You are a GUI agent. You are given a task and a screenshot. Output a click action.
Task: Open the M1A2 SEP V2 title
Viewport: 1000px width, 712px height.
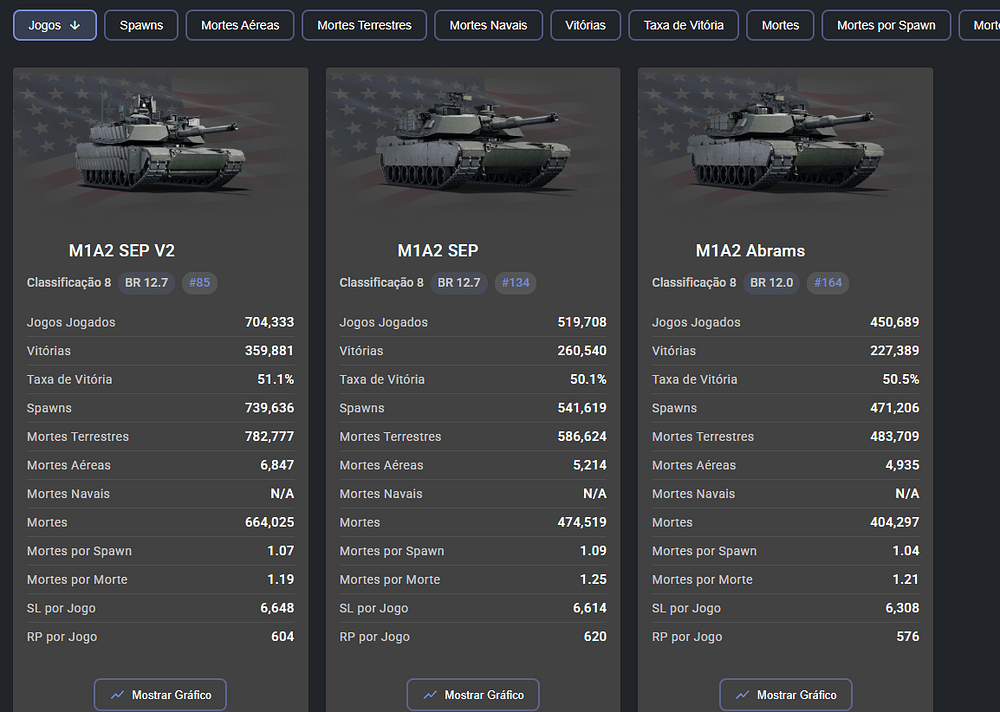pyautogui.click(x=121, y=251)
